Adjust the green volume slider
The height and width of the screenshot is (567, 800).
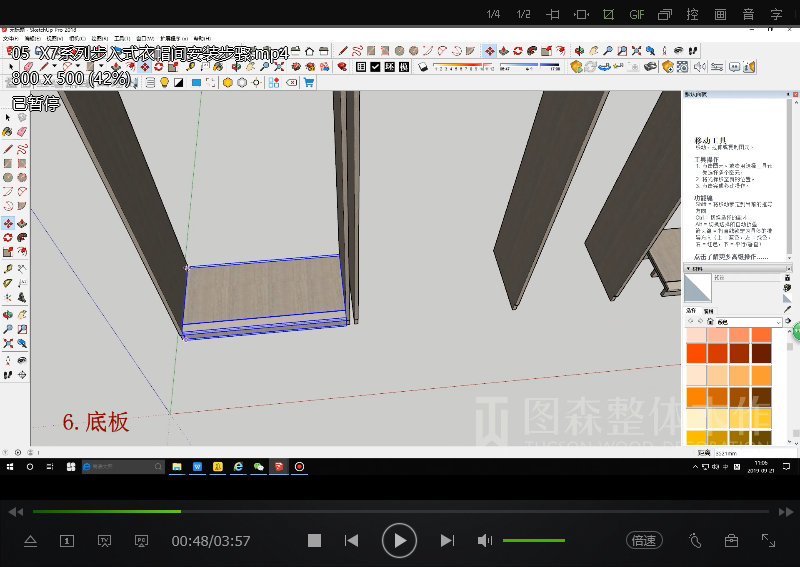pyautogui.click(x=533, y=541)
